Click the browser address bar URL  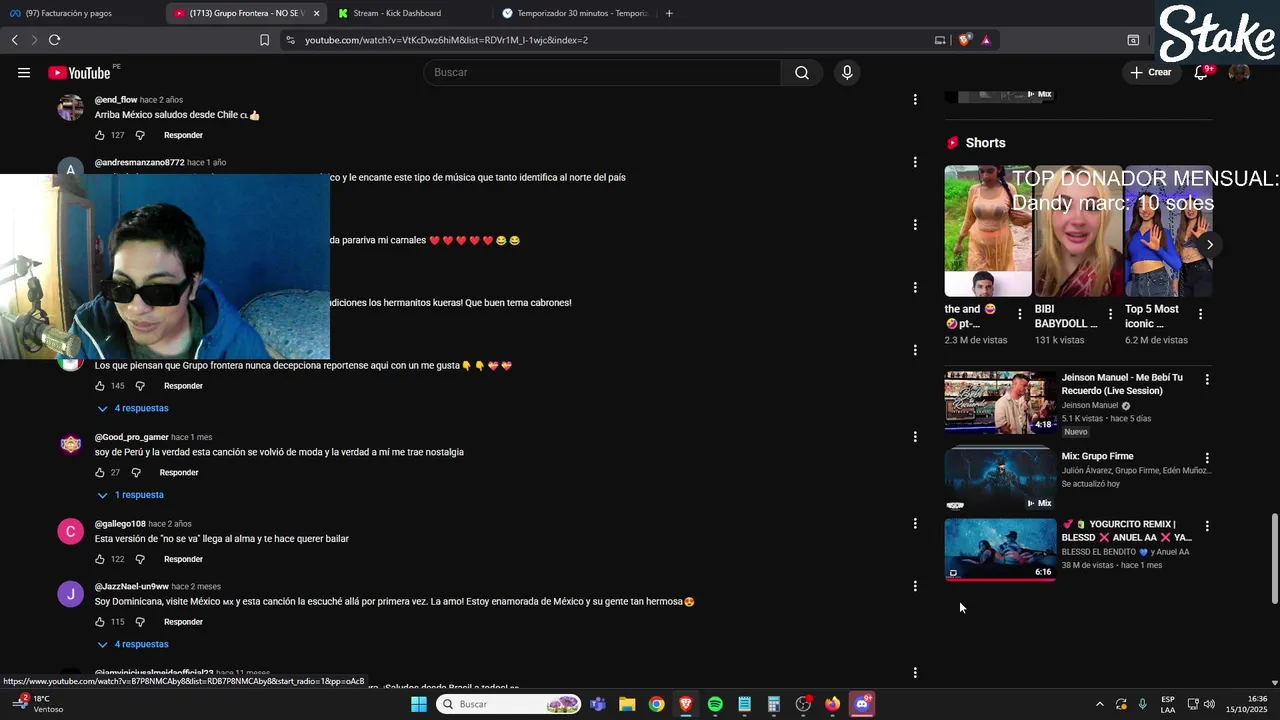coord(446,40)
